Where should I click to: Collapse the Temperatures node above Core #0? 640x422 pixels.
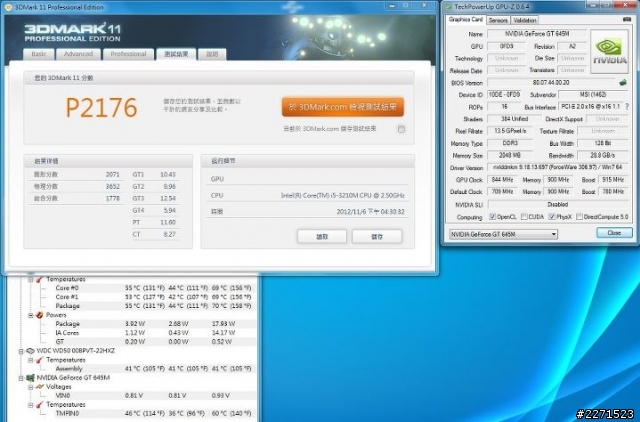[30, 280]
